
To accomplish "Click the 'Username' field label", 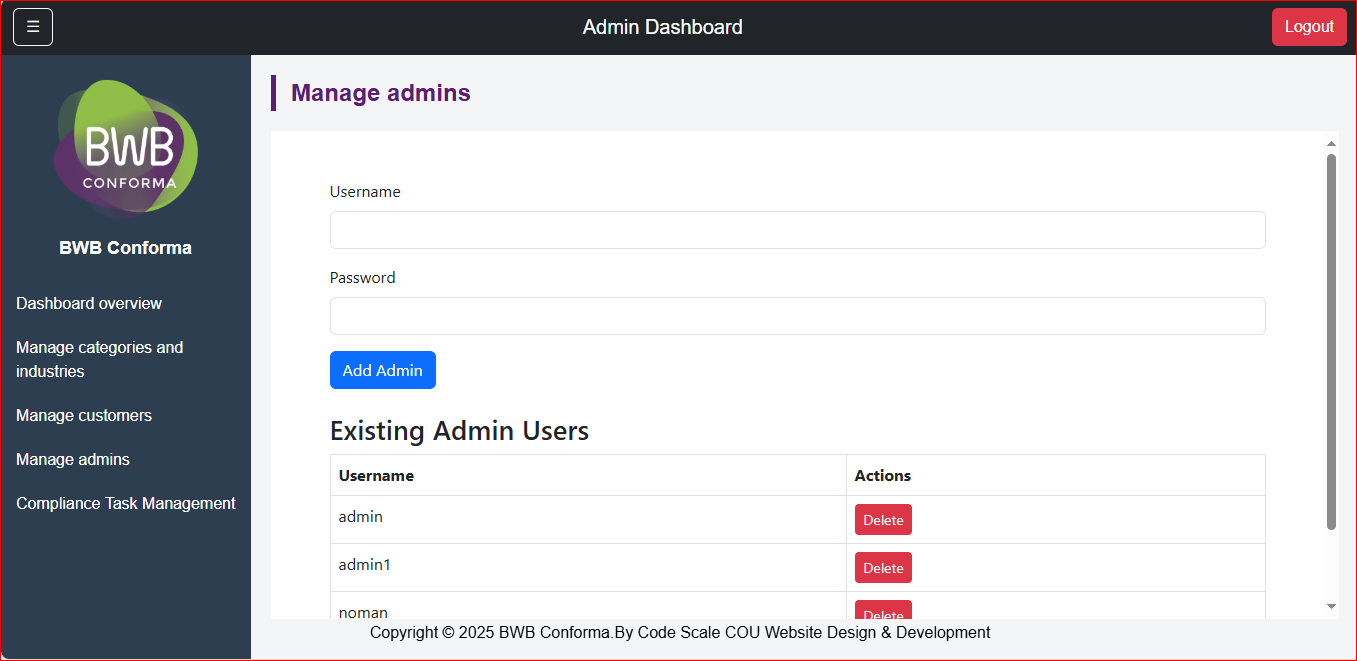I will pos(365,192).
